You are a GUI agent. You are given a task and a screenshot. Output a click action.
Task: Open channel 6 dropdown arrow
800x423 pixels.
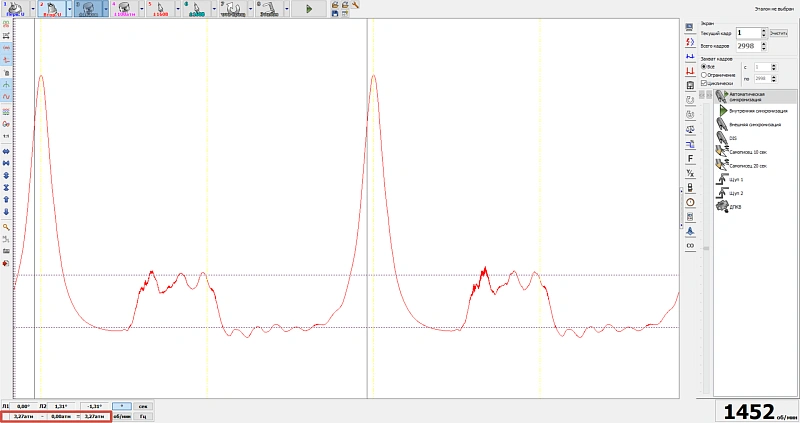click(214, 9)
